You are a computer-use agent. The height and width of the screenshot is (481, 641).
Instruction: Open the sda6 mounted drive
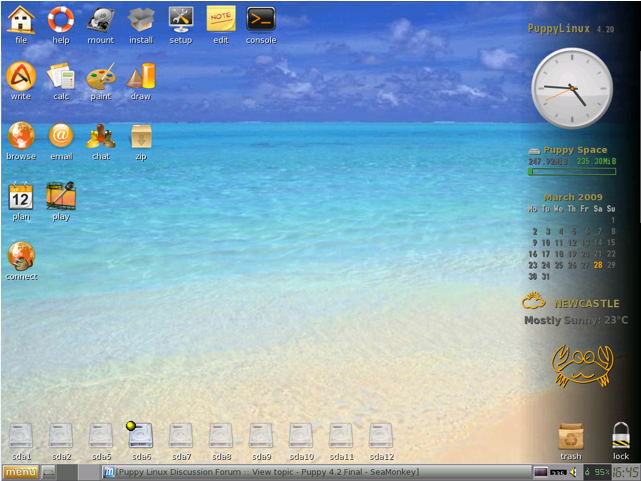141,435
